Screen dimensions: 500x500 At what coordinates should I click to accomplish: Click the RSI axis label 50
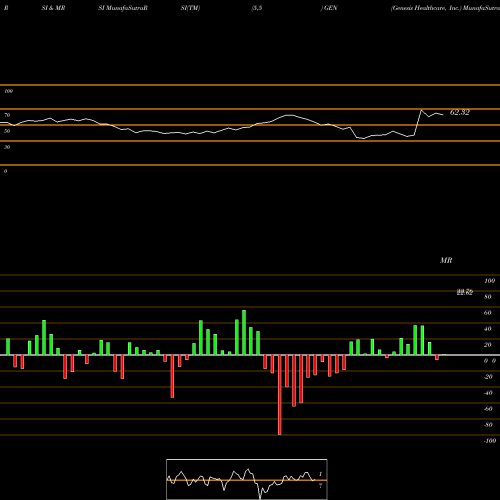(x=7, y=131)
